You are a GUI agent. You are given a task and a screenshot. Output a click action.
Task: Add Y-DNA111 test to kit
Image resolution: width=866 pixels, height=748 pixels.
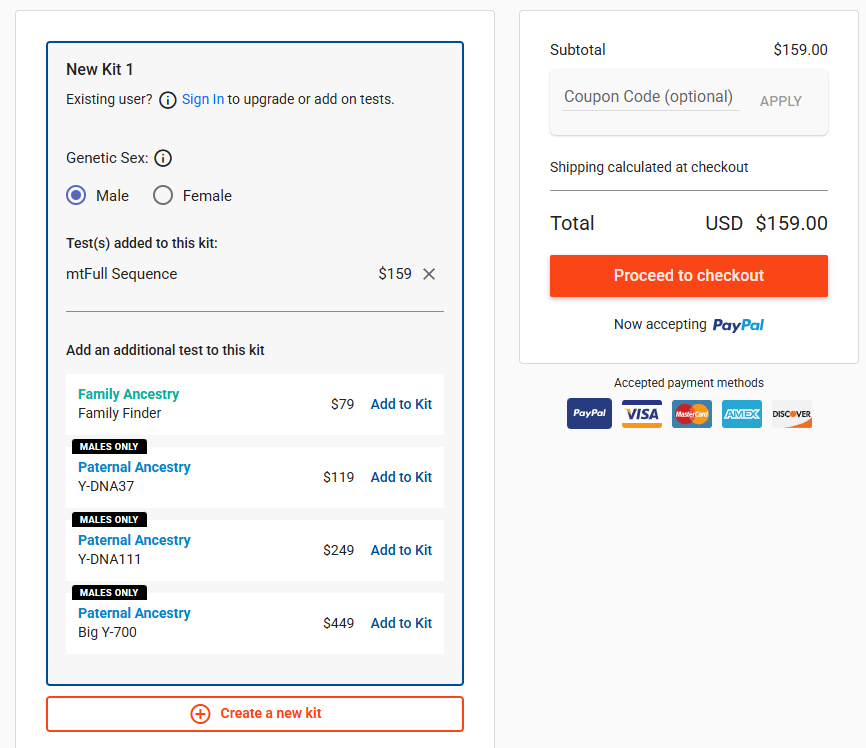pyautogui.click(x=401, y=550)
